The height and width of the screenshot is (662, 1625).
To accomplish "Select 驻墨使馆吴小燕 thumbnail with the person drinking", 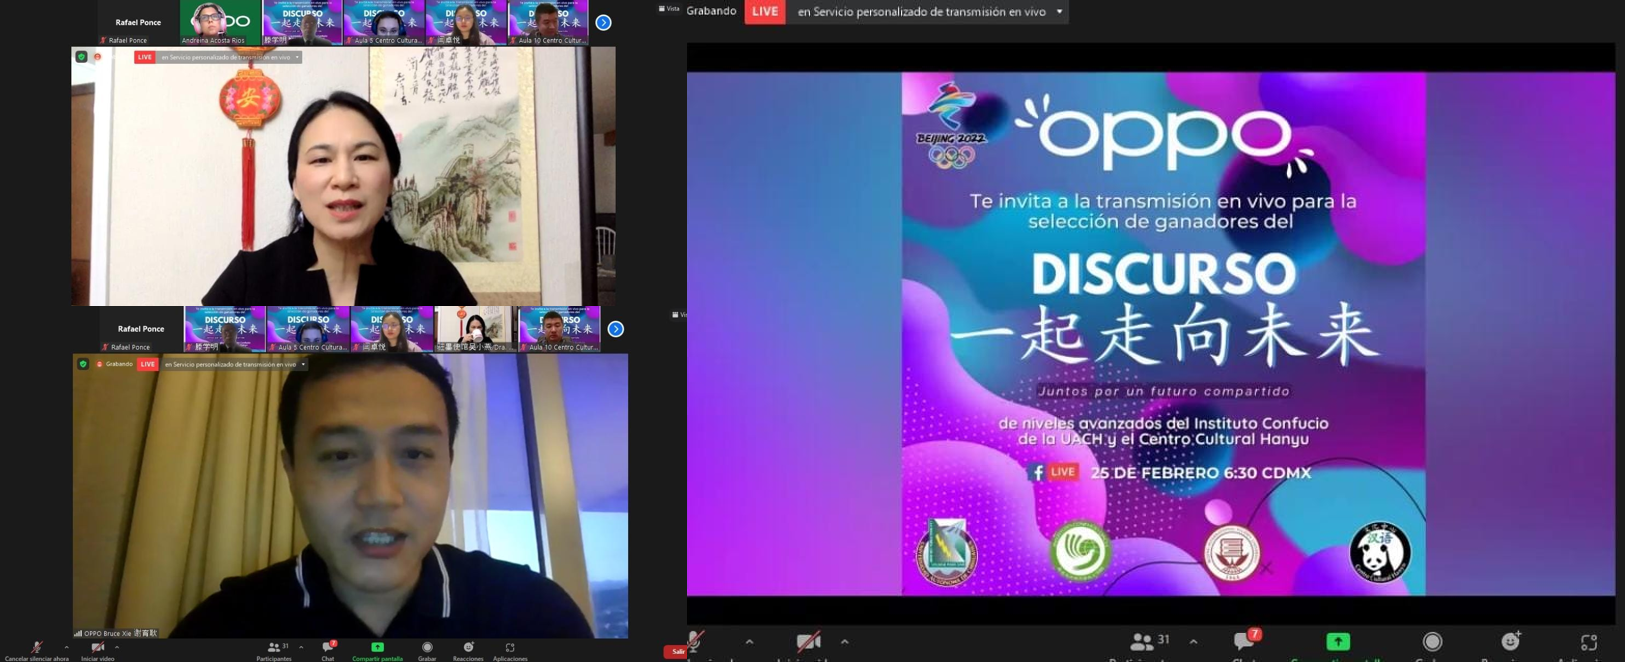I will click(475, 329).
